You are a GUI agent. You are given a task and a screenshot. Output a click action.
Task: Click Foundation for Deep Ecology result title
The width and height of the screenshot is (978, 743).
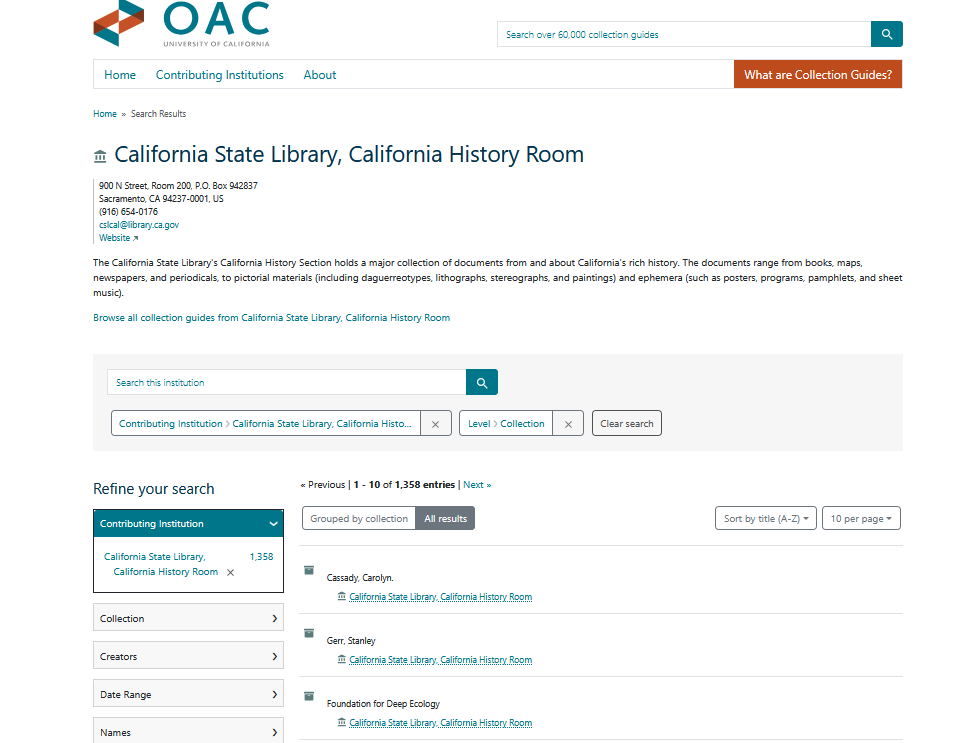coord(383,704)
